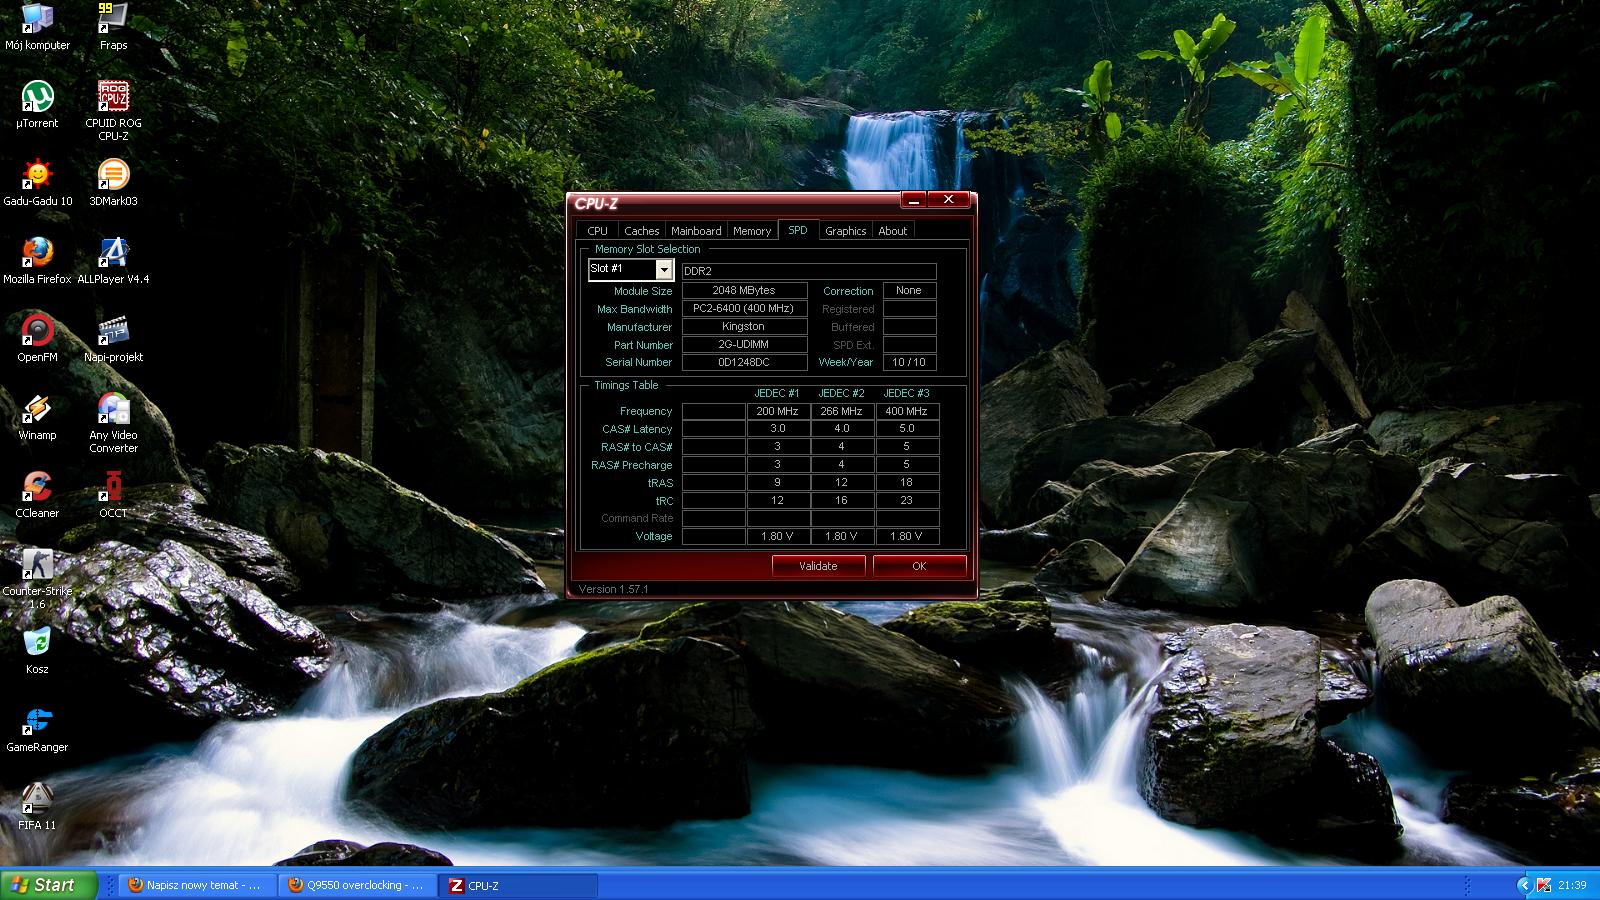Select the Week/Year value 10 / 10

[909, 363]
